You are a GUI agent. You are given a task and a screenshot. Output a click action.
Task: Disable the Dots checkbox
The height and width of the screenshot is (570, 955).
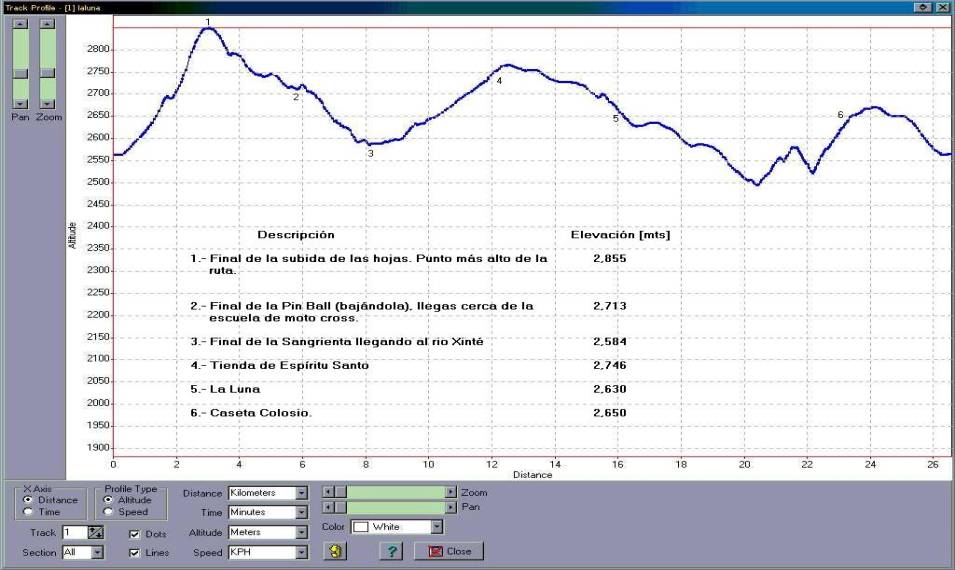point(135,534)
